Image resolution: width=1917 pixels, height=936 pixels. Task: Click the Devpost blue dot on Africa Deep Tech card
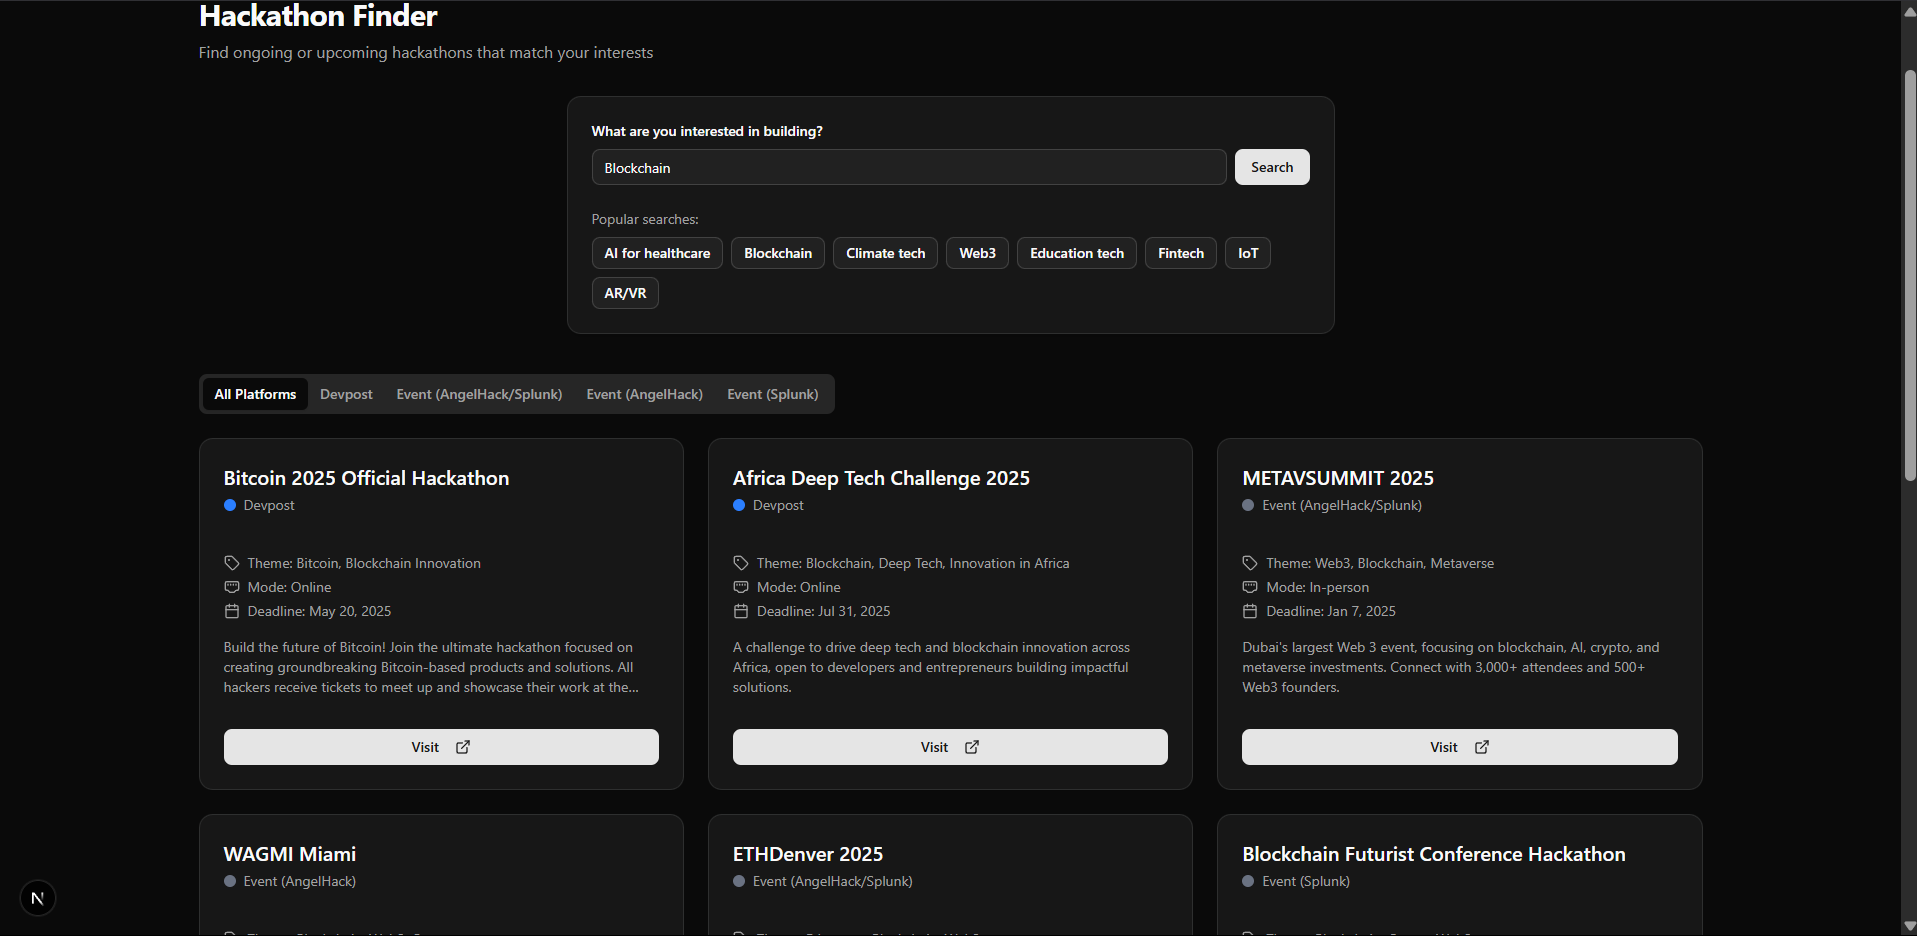pyautogui.click(x=739, y=505)
